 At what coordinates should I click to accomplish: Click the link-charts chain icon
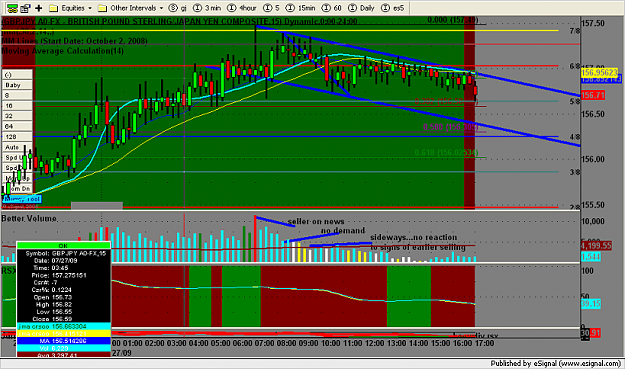pos(12,8)
